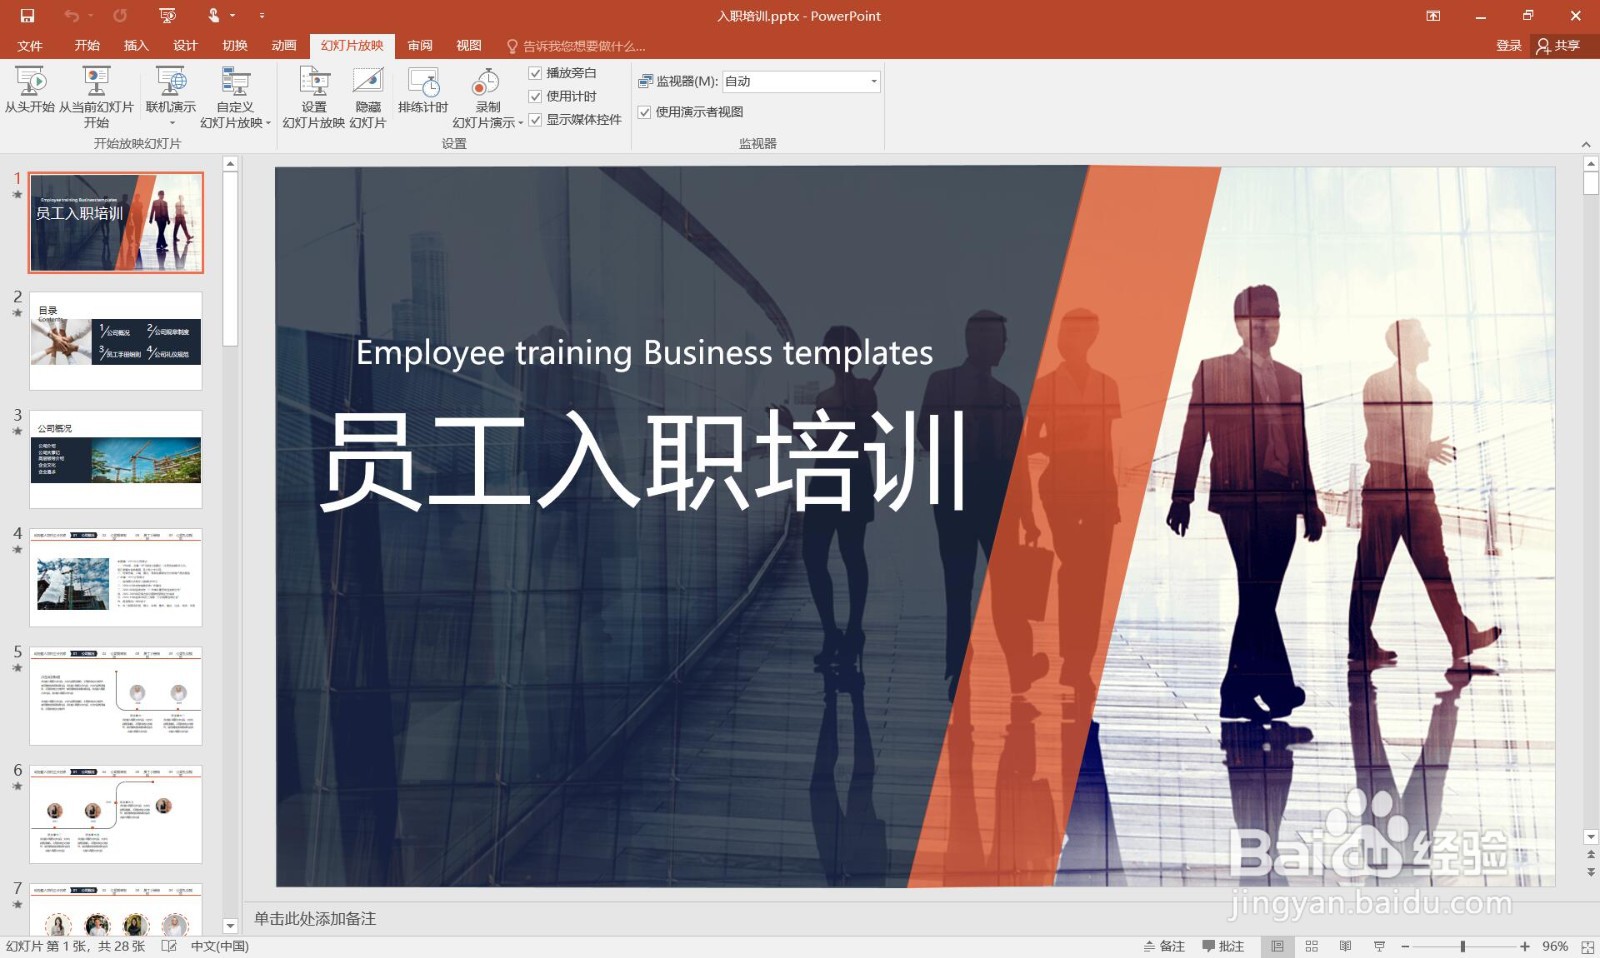1600x958 pixels.
Task: Switch to Reading view in status bar
Action: coord(1345,946)
